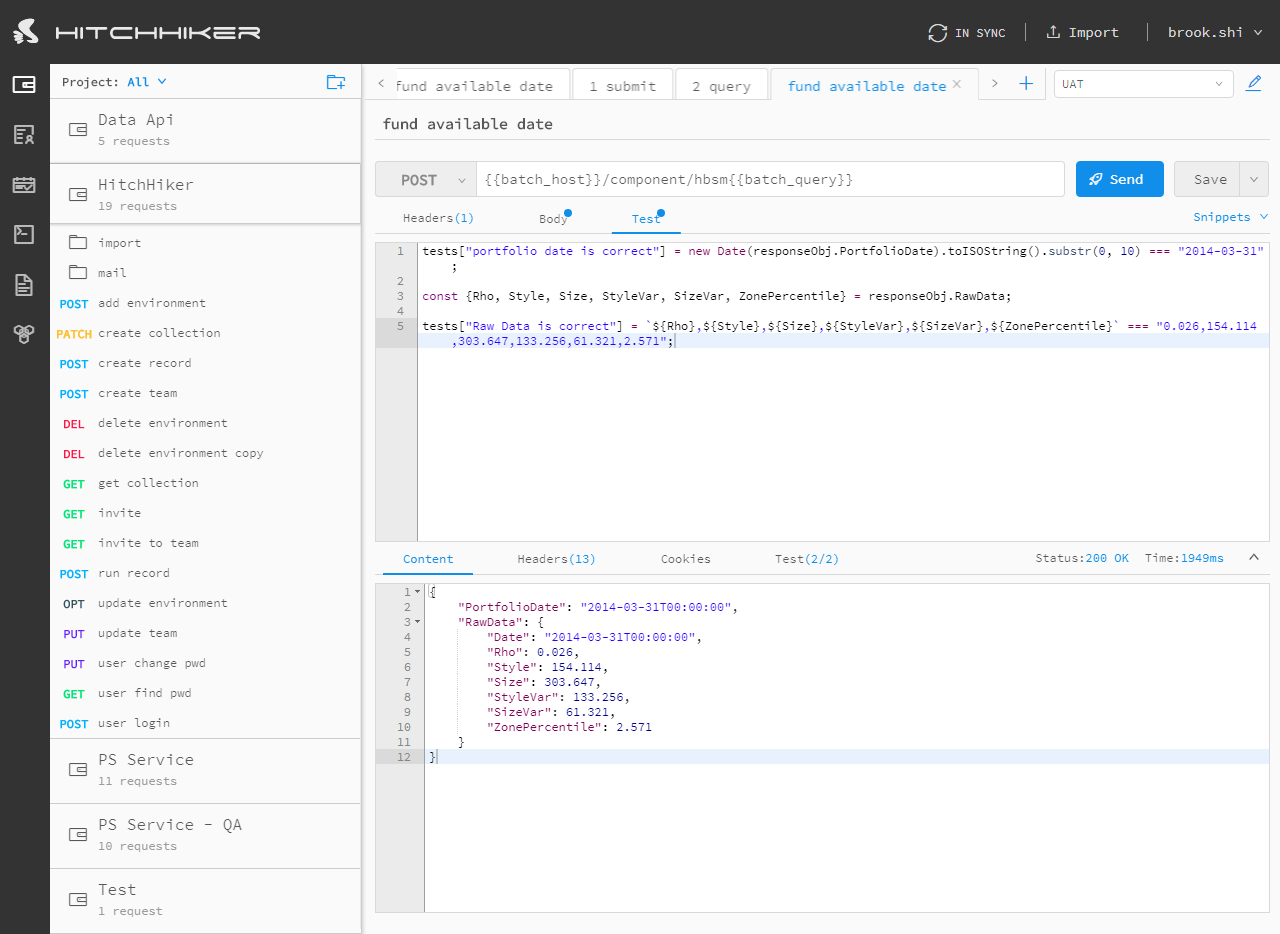Viewport: 1280px width, 934px height.
Task: Open the UAT environment dropdown
Action: click(x=1144, y=84)
